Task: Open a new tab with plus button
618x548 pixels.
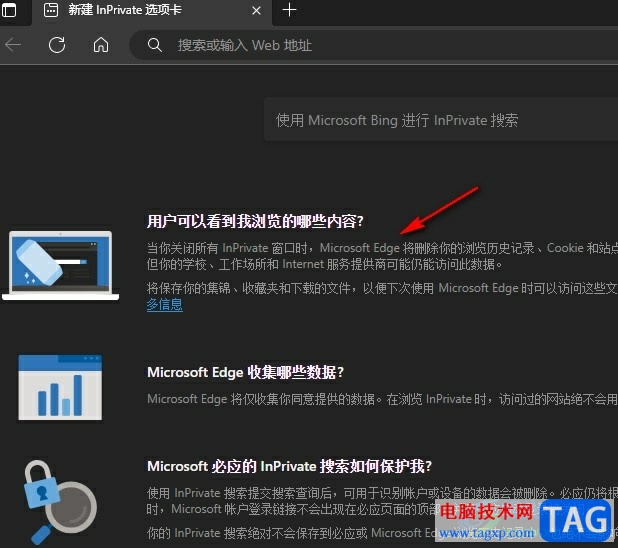Action: point(289,10)
